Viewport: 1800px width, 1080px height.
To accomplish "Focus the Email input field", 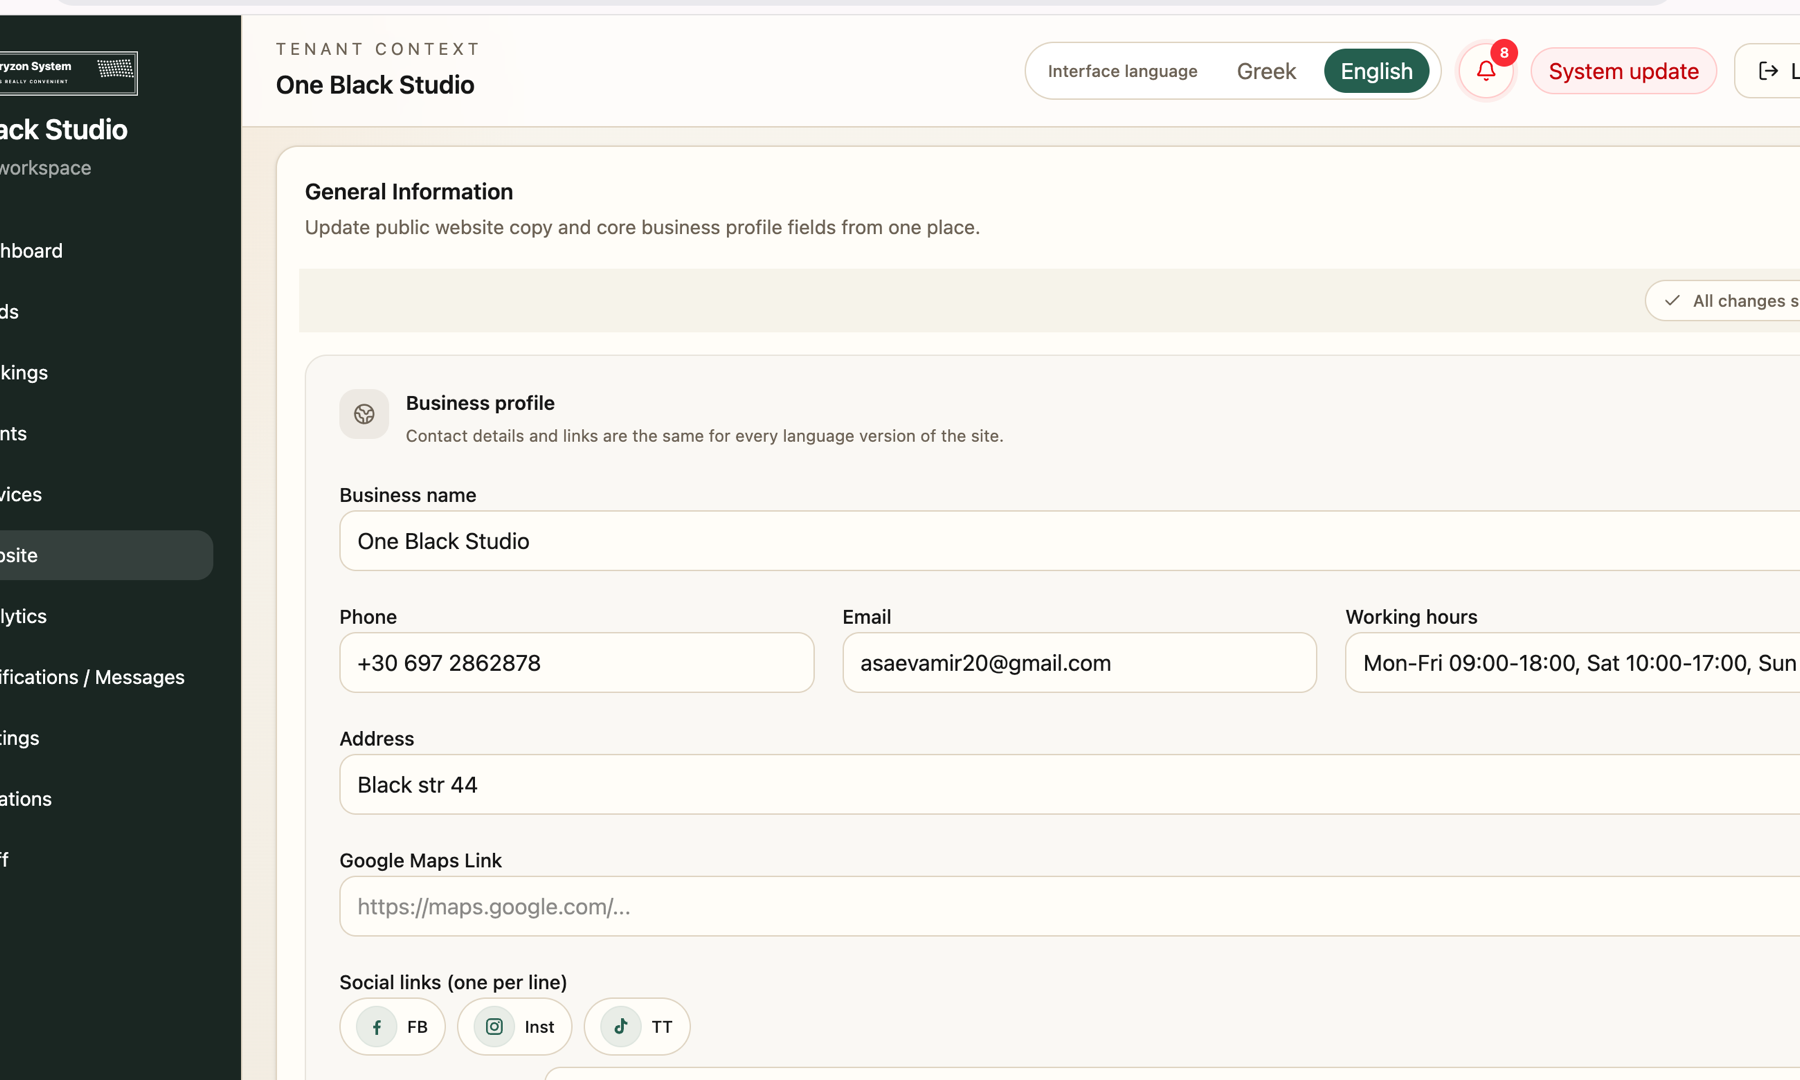I will (x=1080, y=663).
